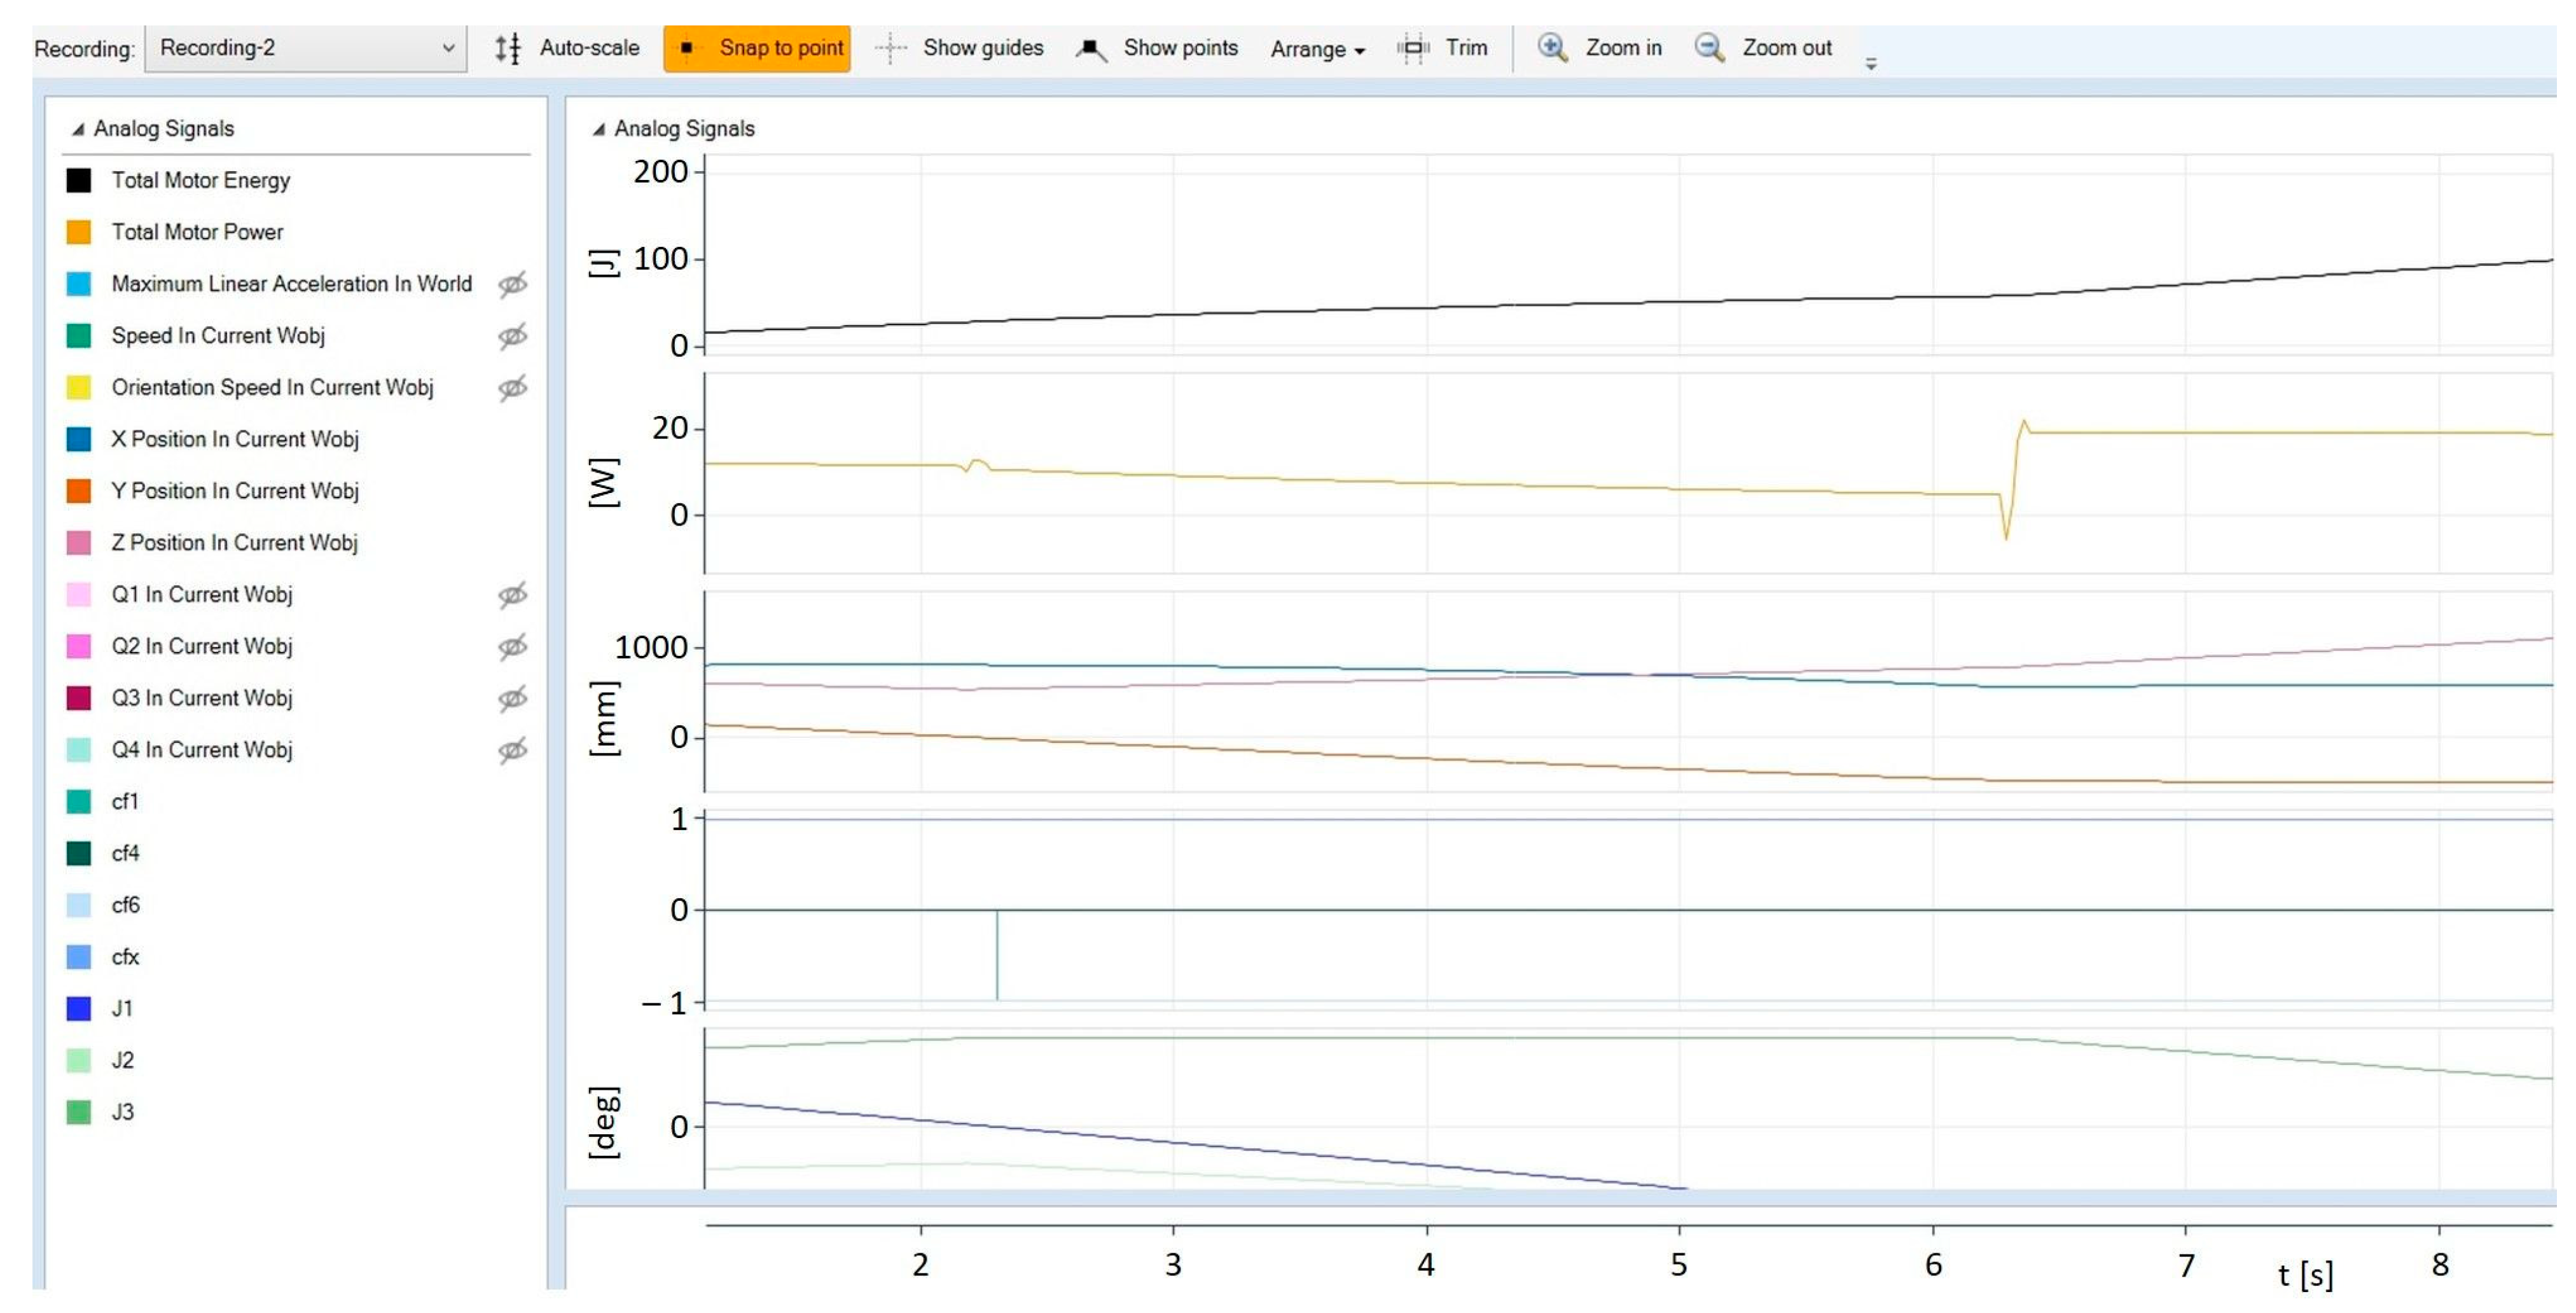Open the toolbar overflow arrow
Screen dimensions: 2576x1313
click(1870, 64)
